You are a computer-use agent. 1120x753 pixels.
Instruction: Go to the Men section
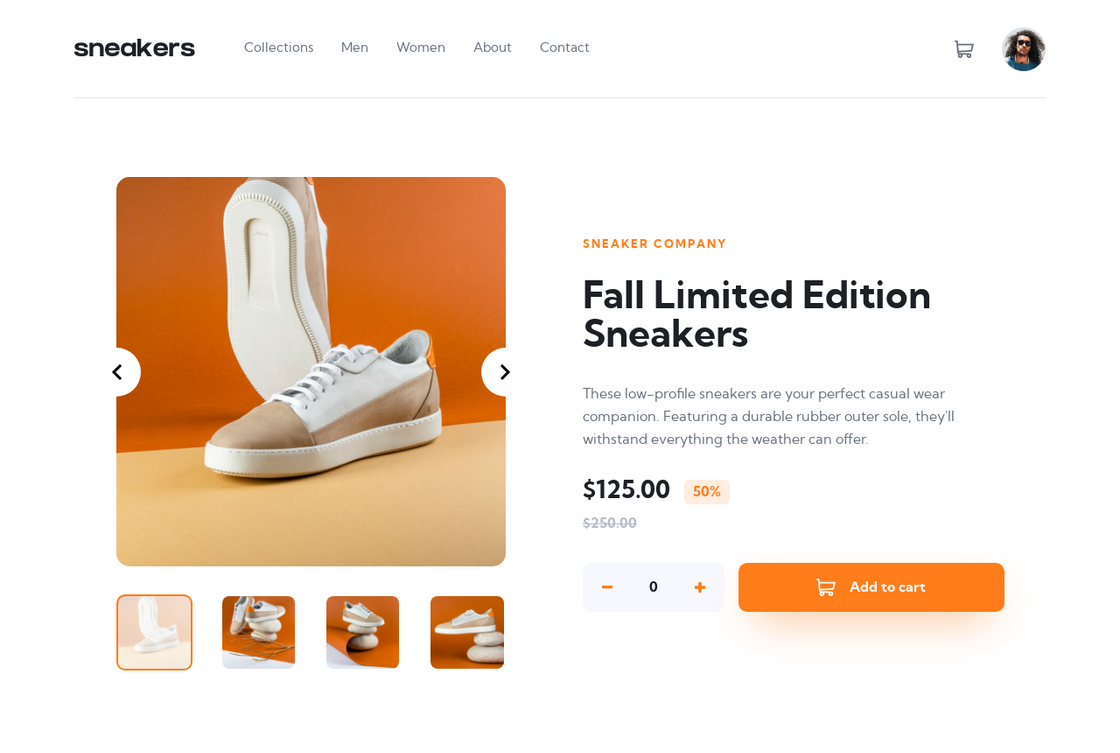354,47
